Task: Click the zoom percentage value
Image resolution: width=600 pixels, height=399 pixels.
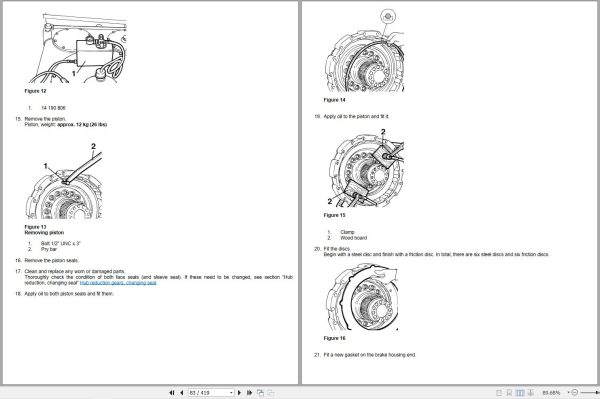Action: tap(551, 393)
